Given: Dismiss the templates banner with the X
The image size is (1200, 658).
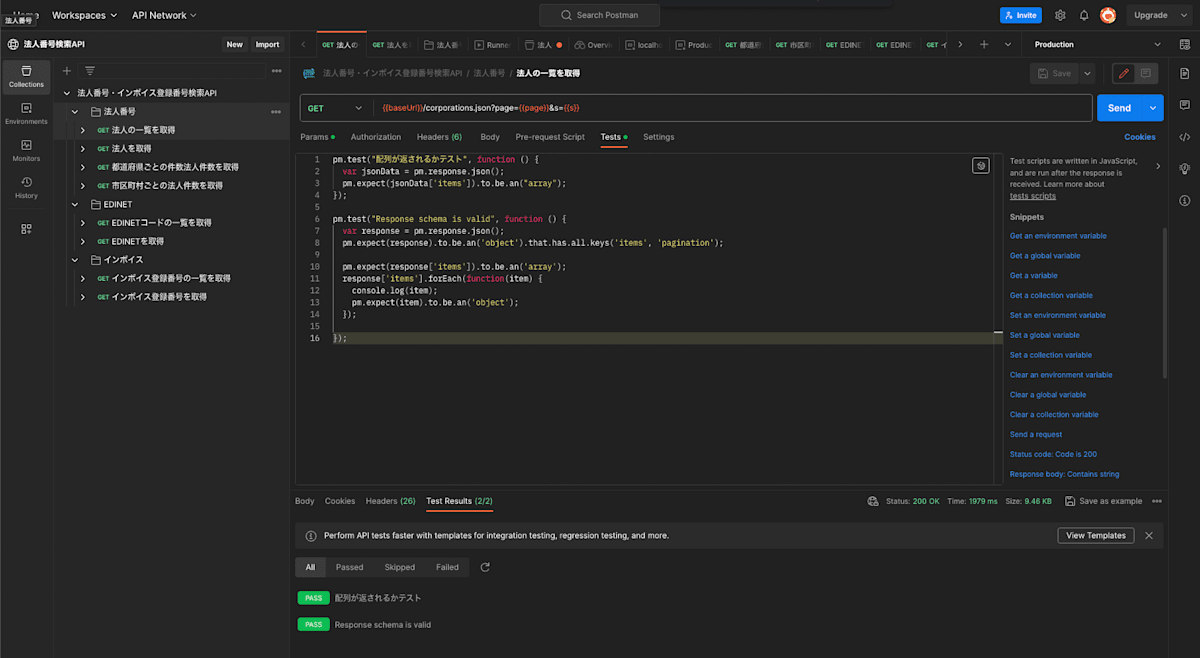Looking at the screenshot, I should (x=1149, y=535).
